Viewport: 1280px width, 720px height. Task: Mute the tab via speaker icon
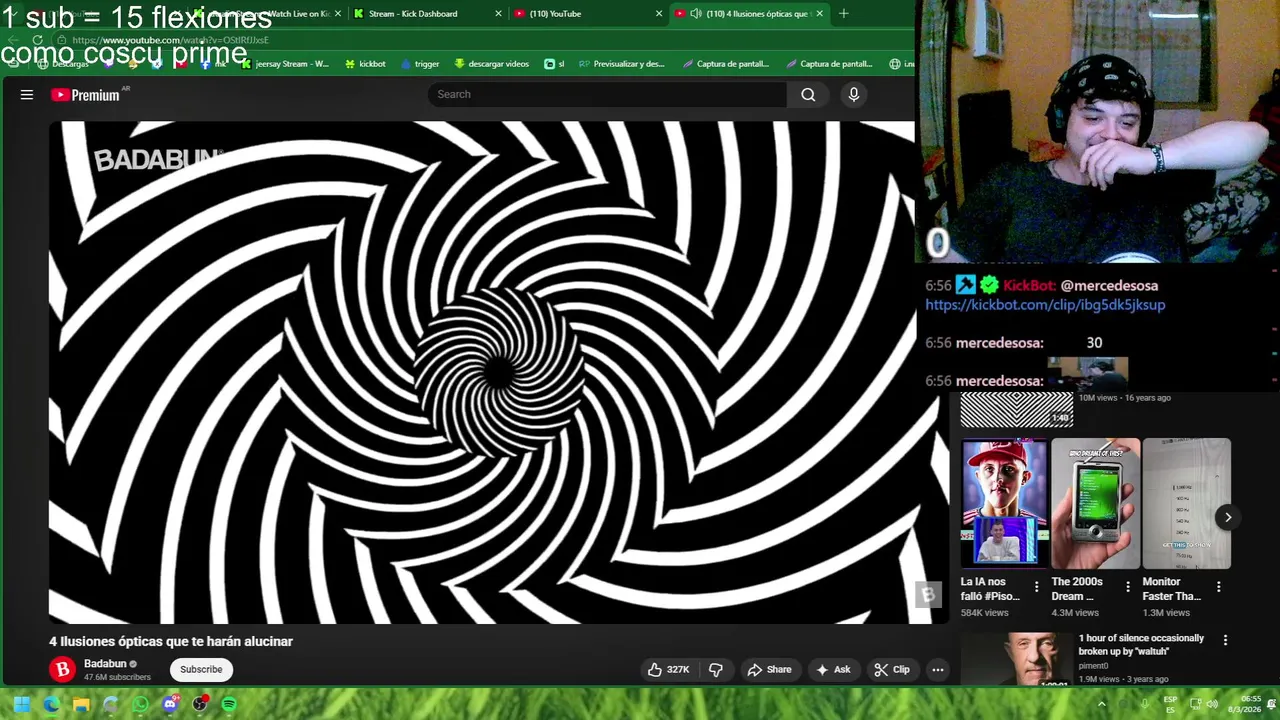[695, 14]
